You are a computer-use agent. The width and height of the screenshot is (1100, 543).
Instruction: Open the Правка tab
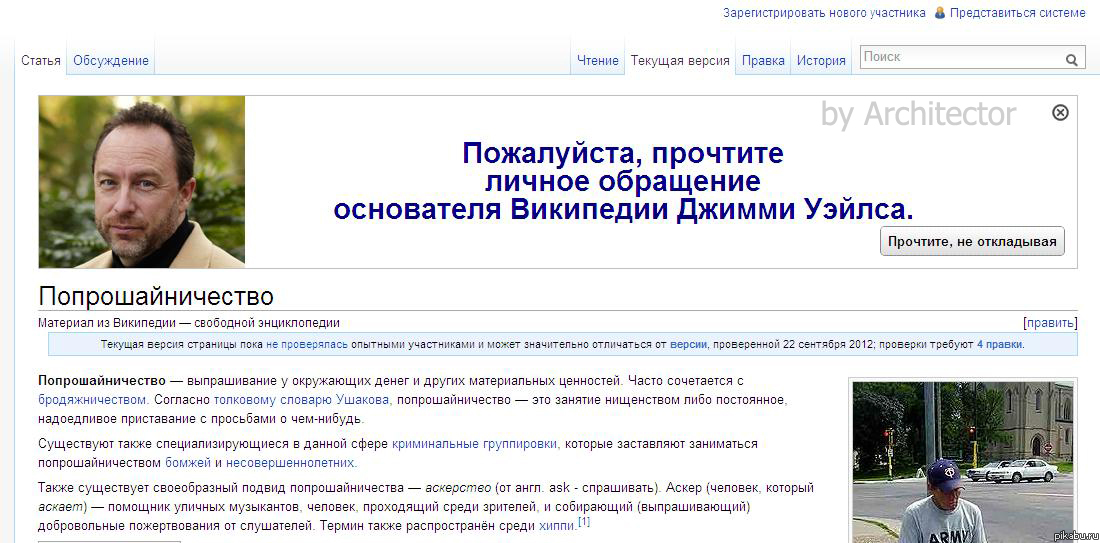coord(763,60)
